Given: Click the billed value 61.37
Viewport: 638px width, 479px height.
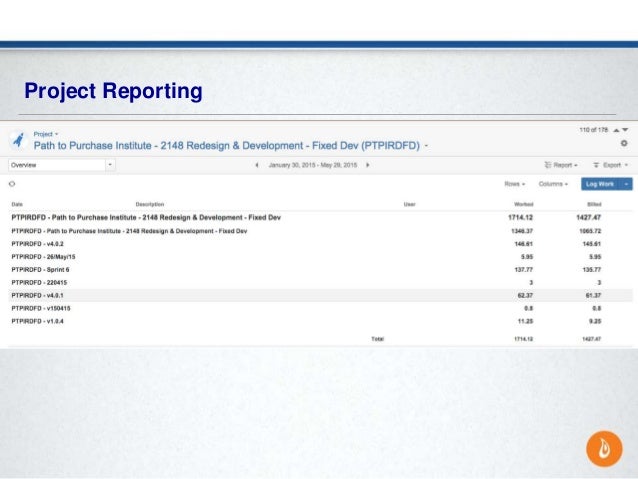Looking at the screenshot, I should (593, 295).
